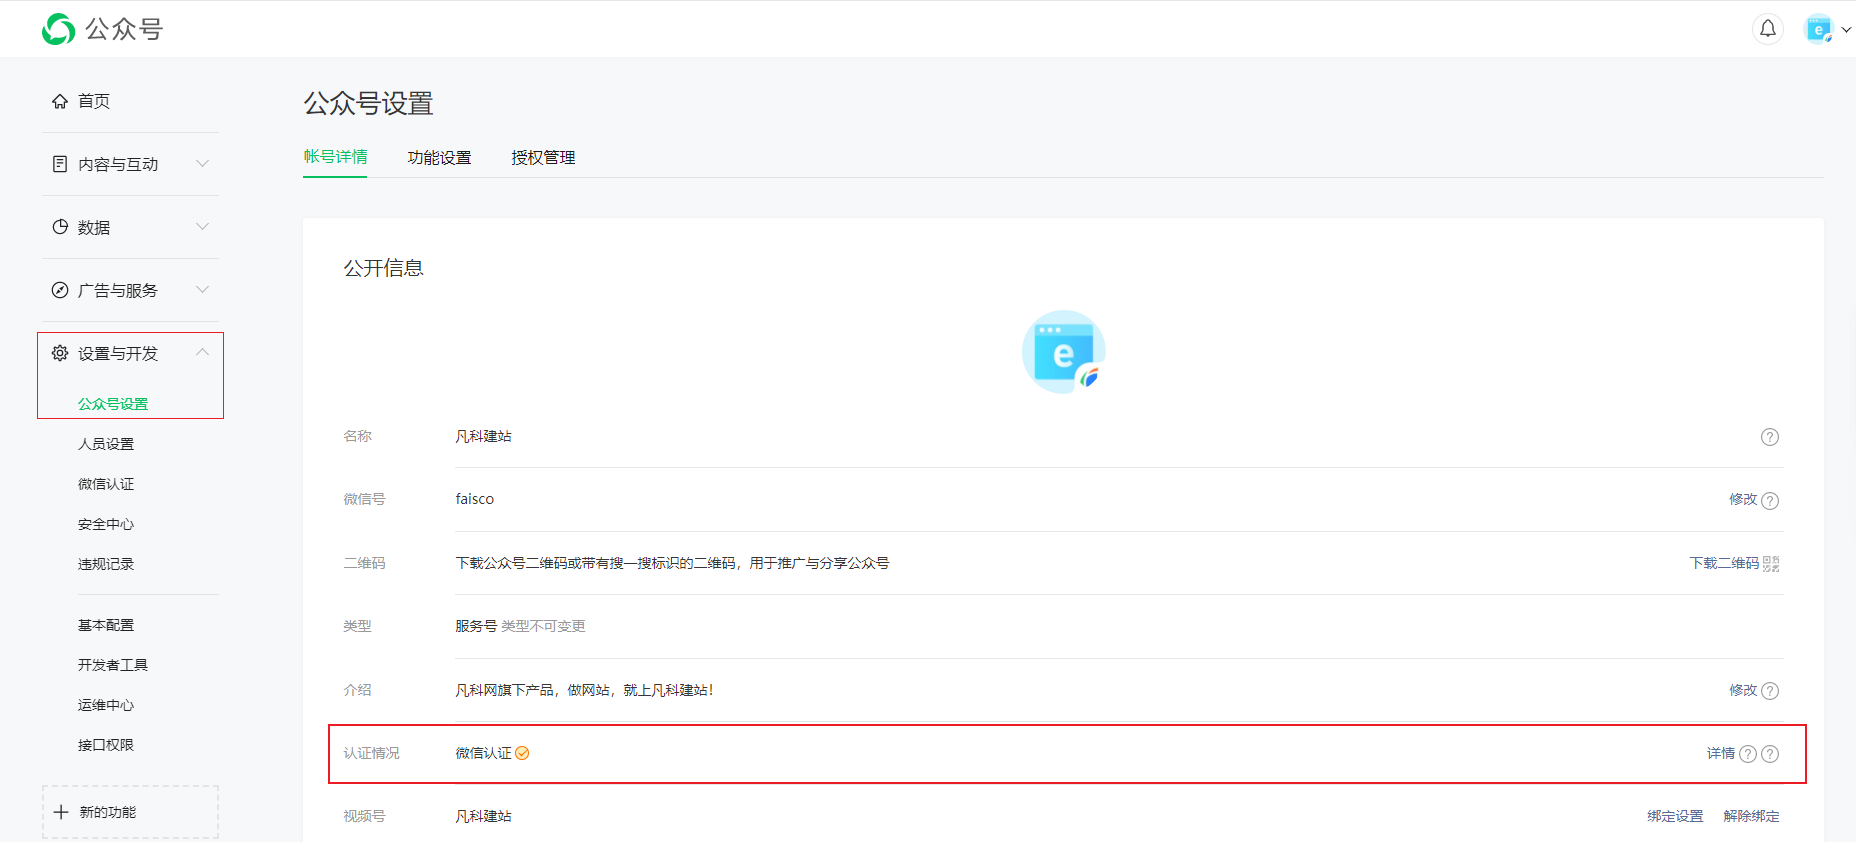Click the account profile picture in 公开信息
Viewport: 1856px width, 842px height.
point(1063,352)
